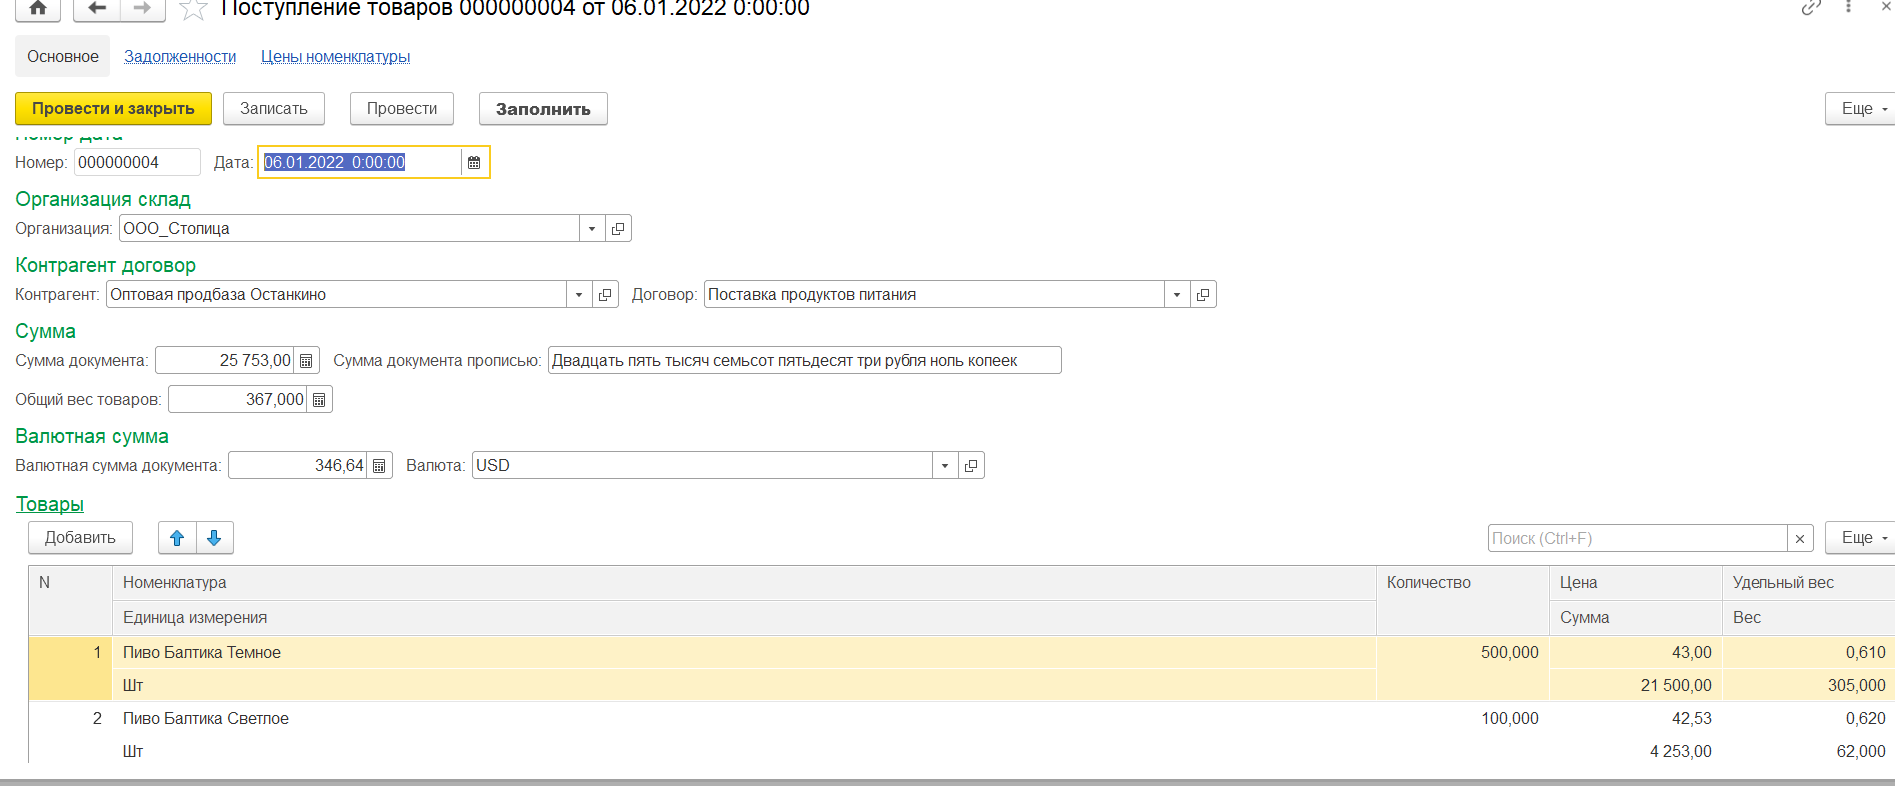Open the calendar picker for date
This screenshot has height=786, width=1895.
[474, 162]
